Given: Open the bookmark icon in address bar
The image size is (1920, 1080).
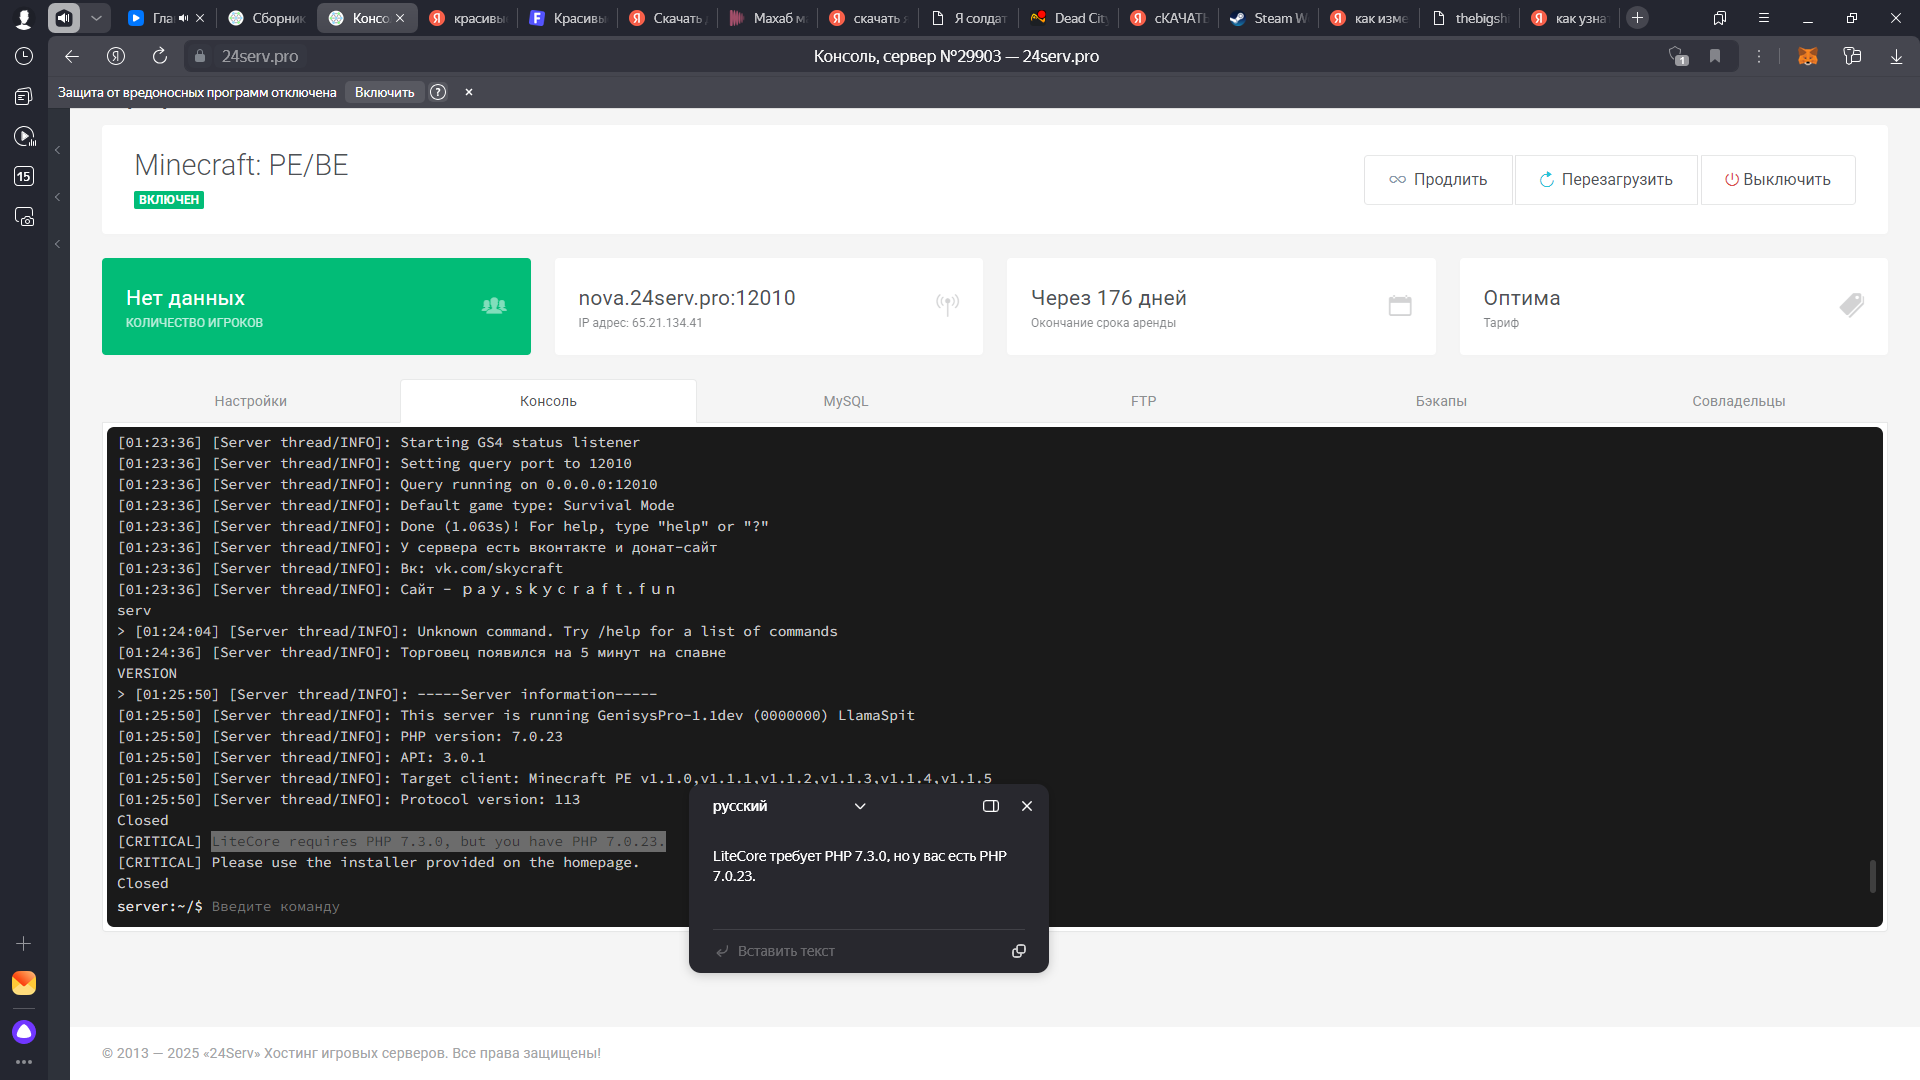Looking at the screenshot, I should pyautogui.click(x=1715, y=57).
